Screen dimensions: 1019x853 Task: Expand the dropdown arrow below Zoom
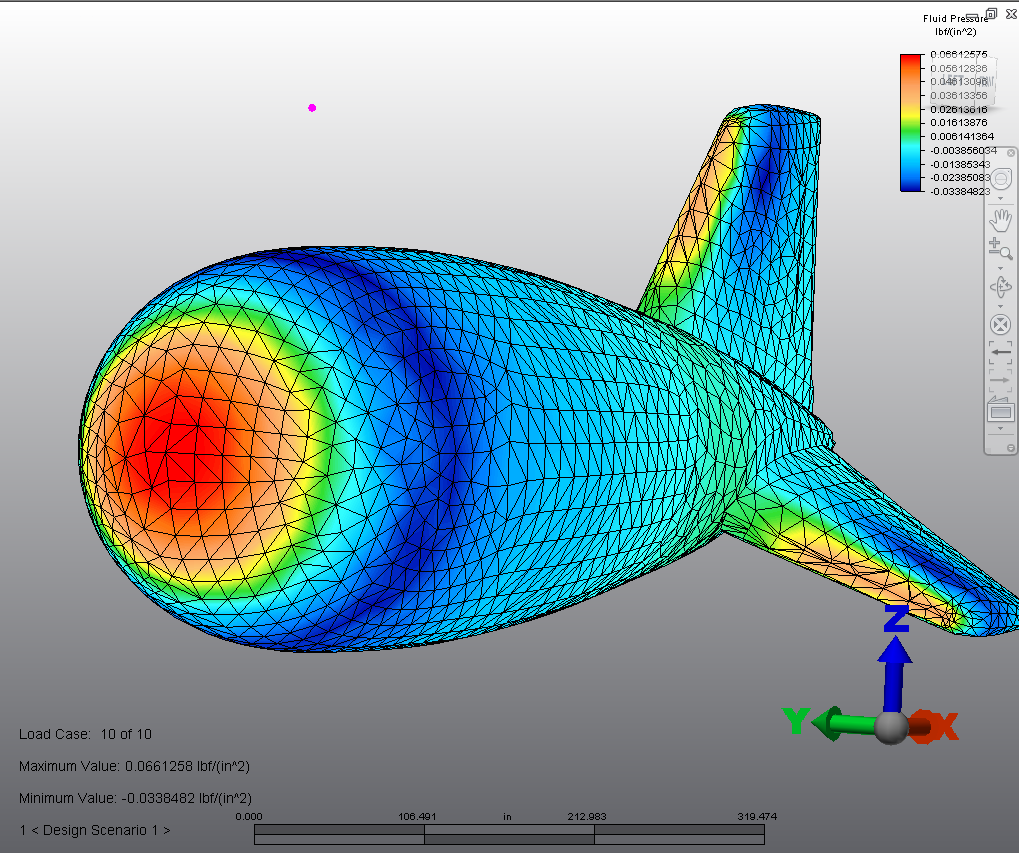tap(1000, 268)
